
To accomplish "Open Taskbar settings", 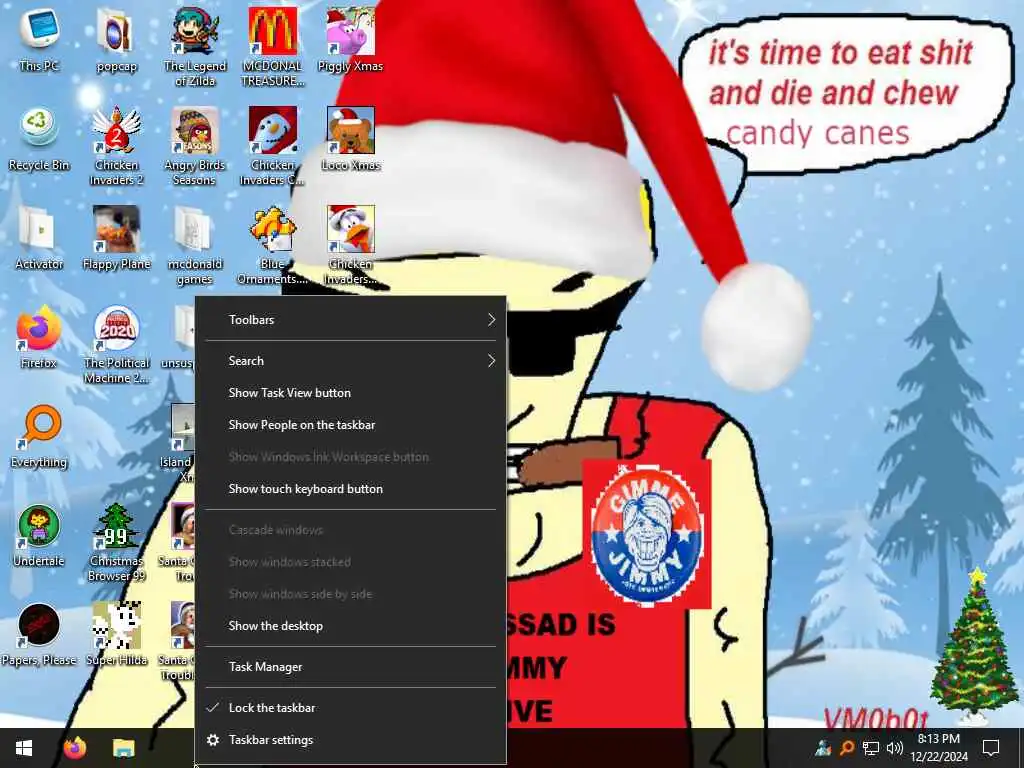I will pos(351,740).
